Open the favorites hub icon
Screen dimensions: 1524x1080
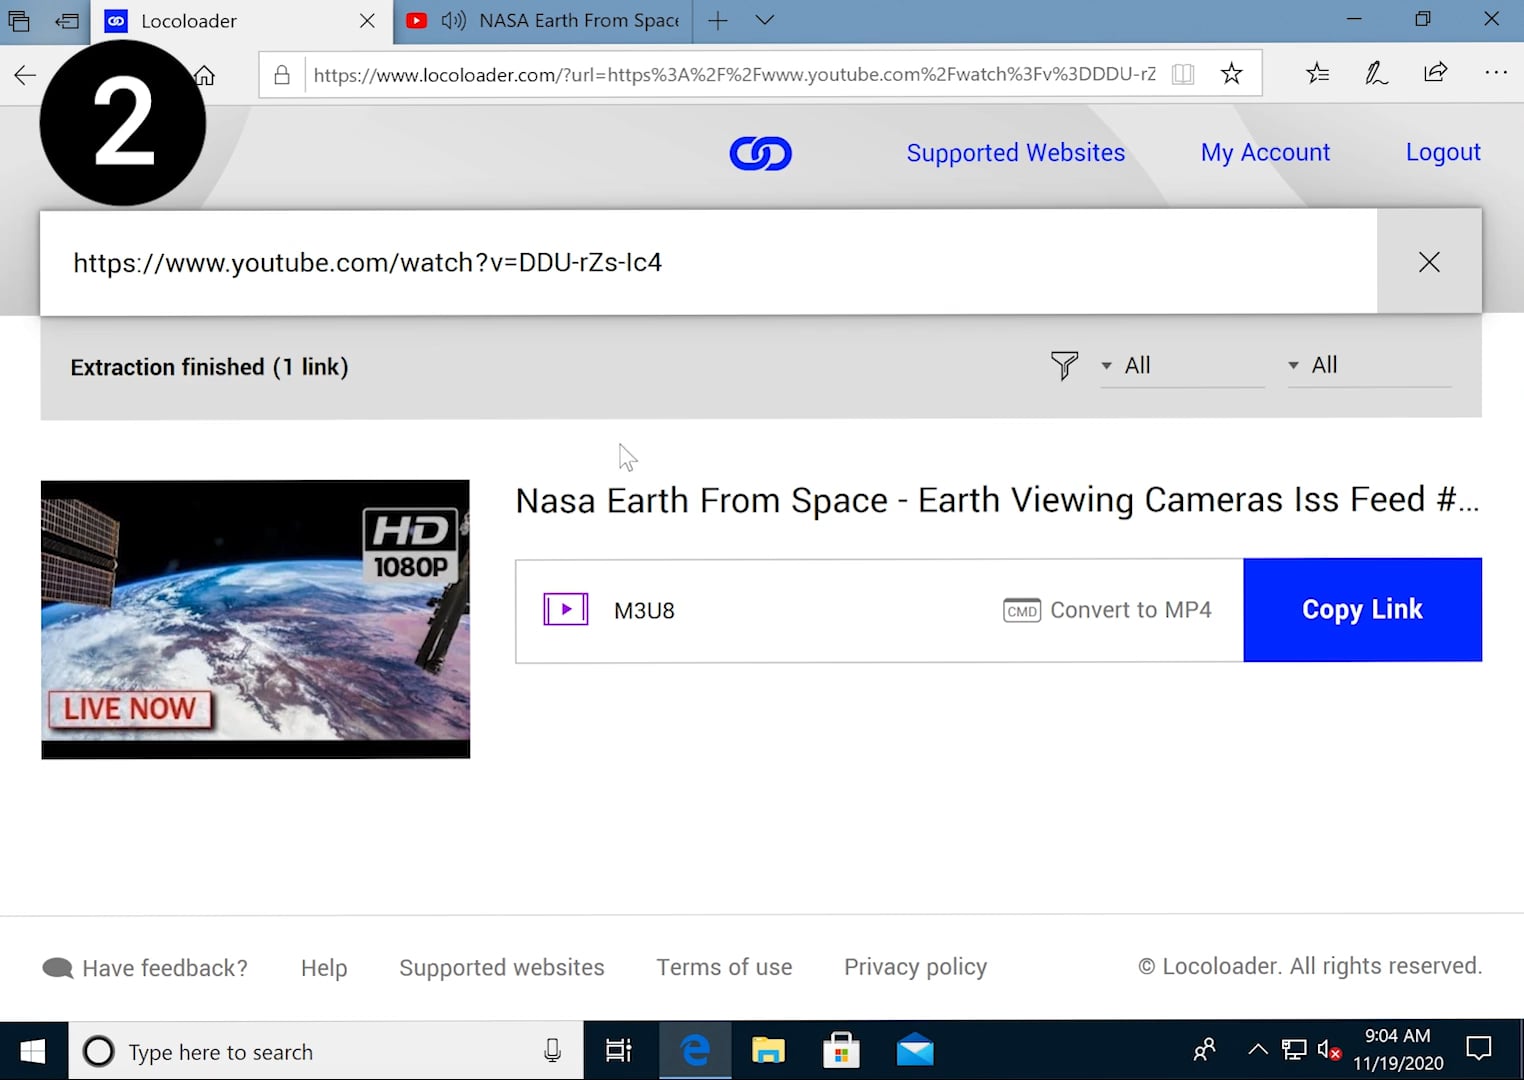click(1318, 73)
